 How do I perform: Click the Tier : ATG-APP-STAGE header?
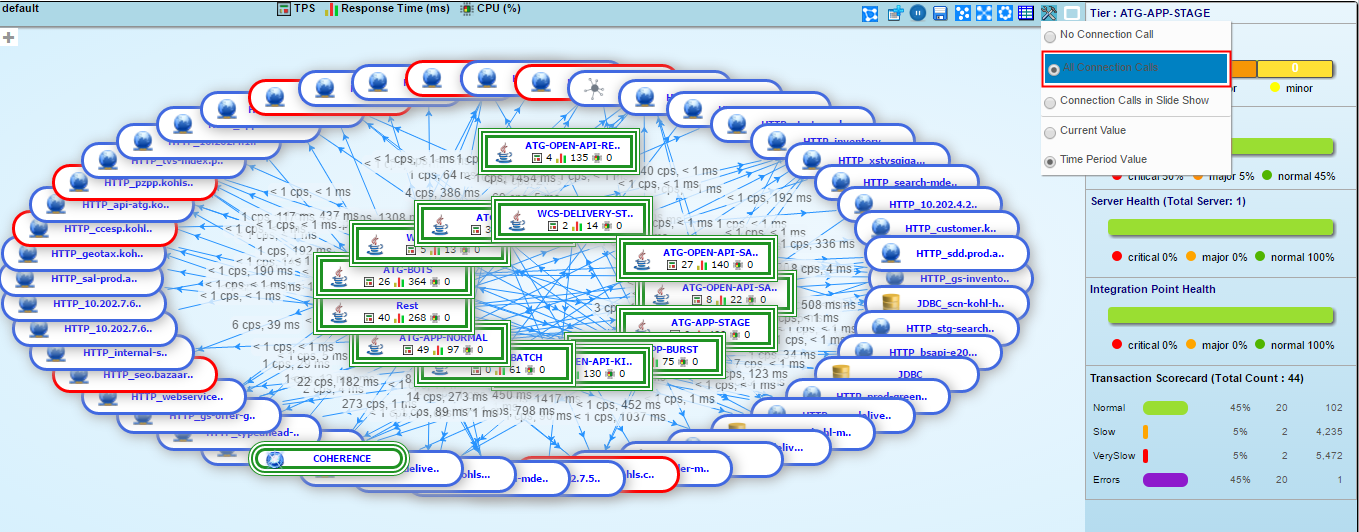click(1149, 13)
